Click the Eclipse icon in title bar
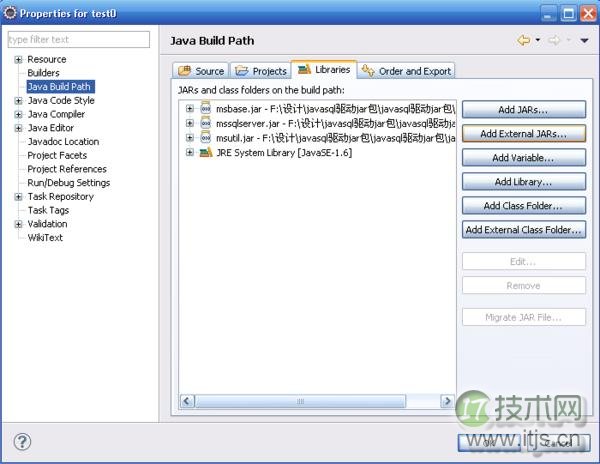Image resolution: width=600 pixels, height=464 pixels. (x=10, y=13)
